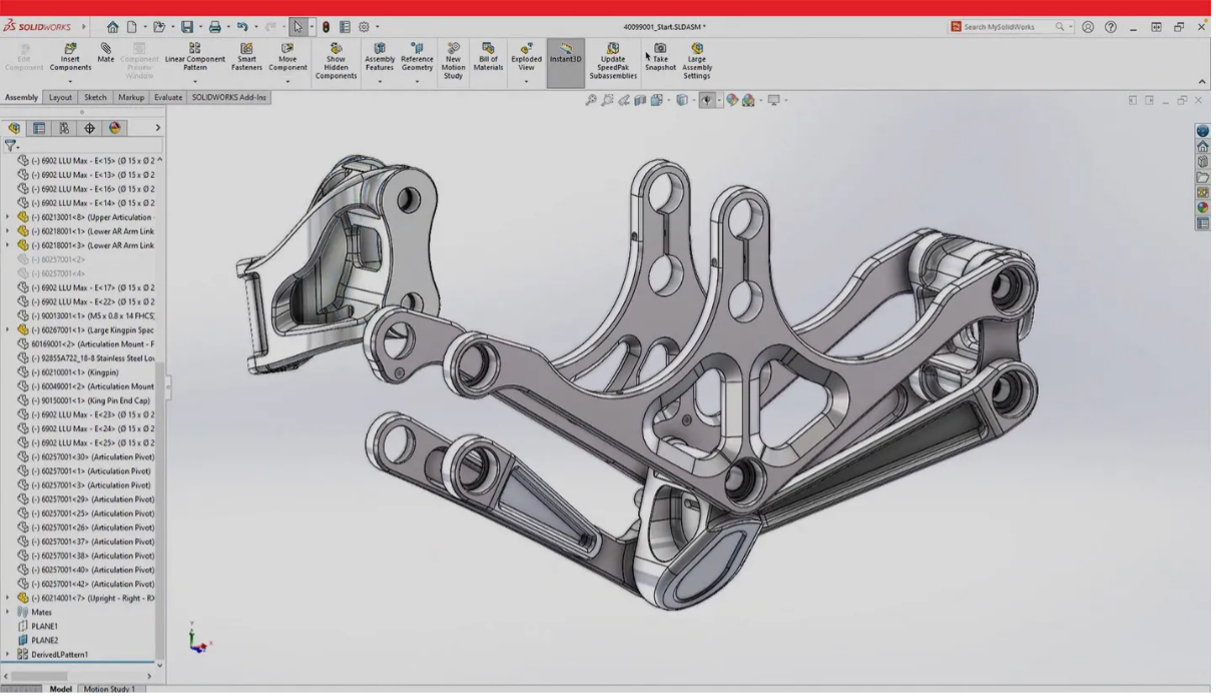
Task: Click Assembly Features tool
Action: (x=380, y=57)
